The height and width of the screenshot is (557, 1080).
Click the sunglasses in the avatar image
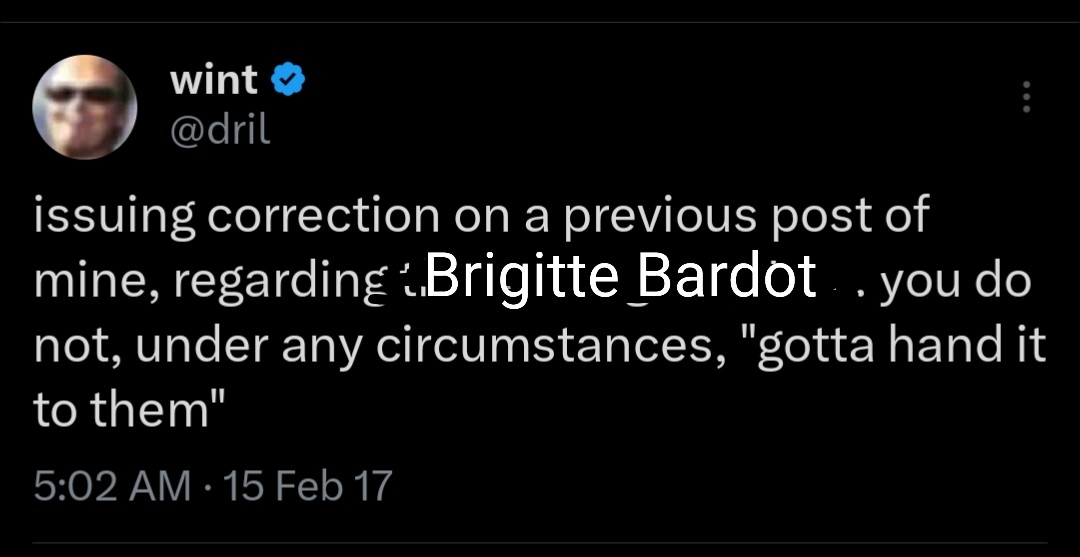(x=82, y=96)
